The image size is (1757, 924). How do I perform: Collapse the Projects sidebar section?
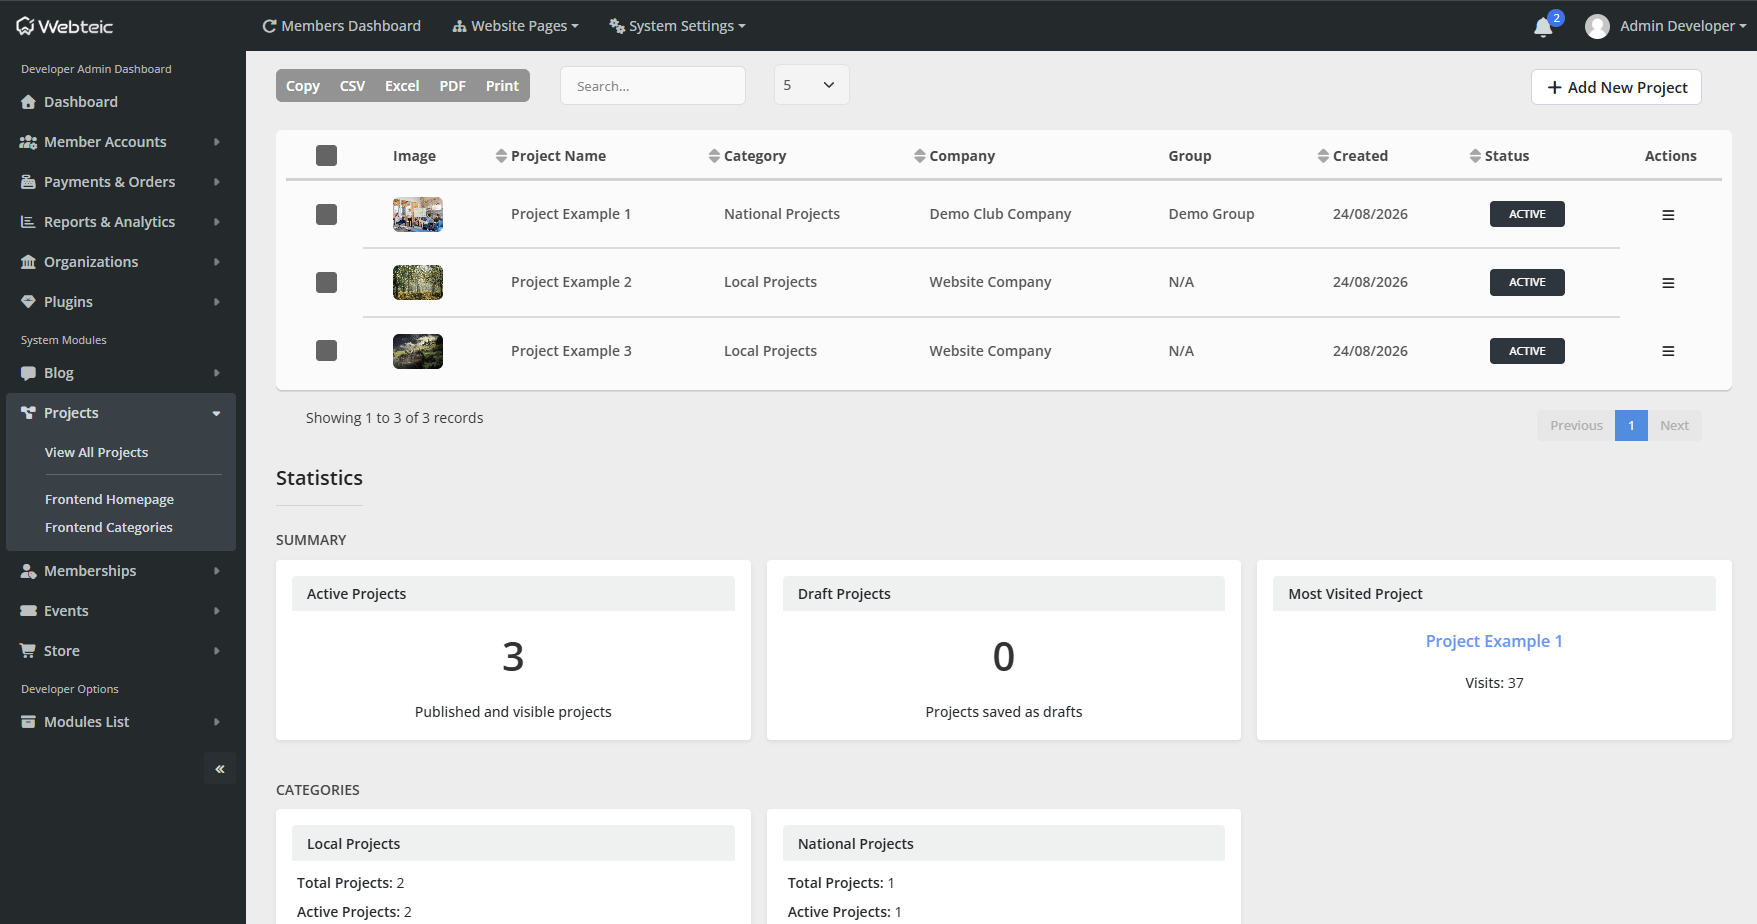[x=120, y=413]
